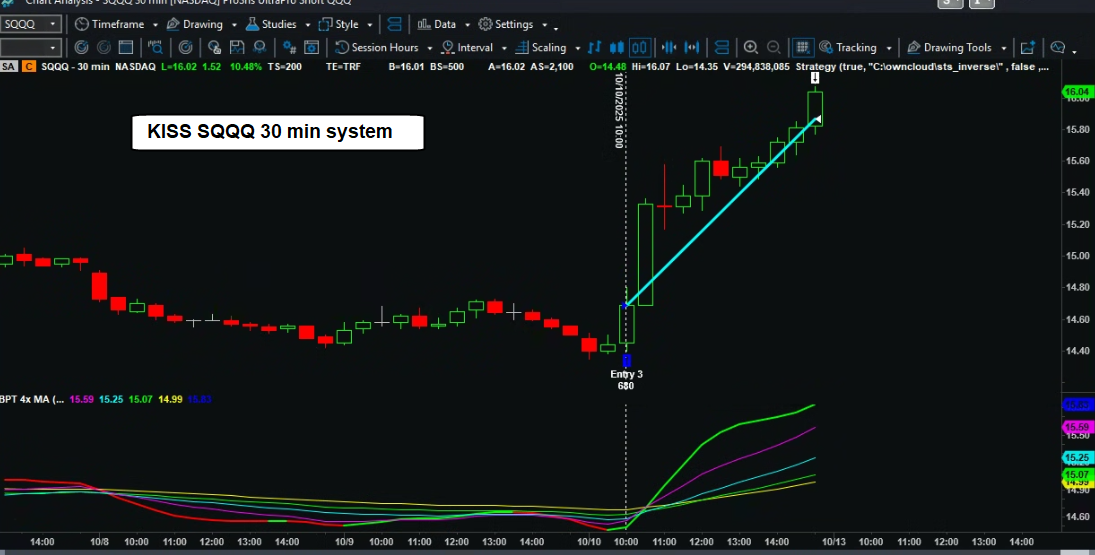Viewport: 1095px width, 555px height.
Task: Open the SQQQ symbol dropdown
Action: coord(53,23)
